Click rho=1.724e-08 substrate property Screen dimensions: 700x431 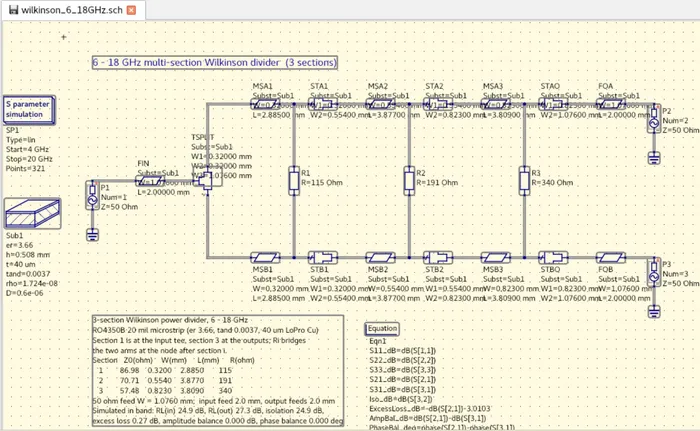(32, 283)
